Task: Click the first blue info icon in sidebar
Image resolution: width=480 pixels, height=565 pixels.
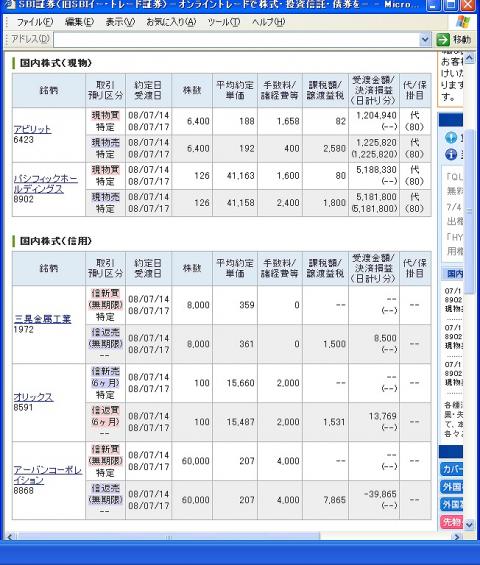Action: click(x=451, y=137)
